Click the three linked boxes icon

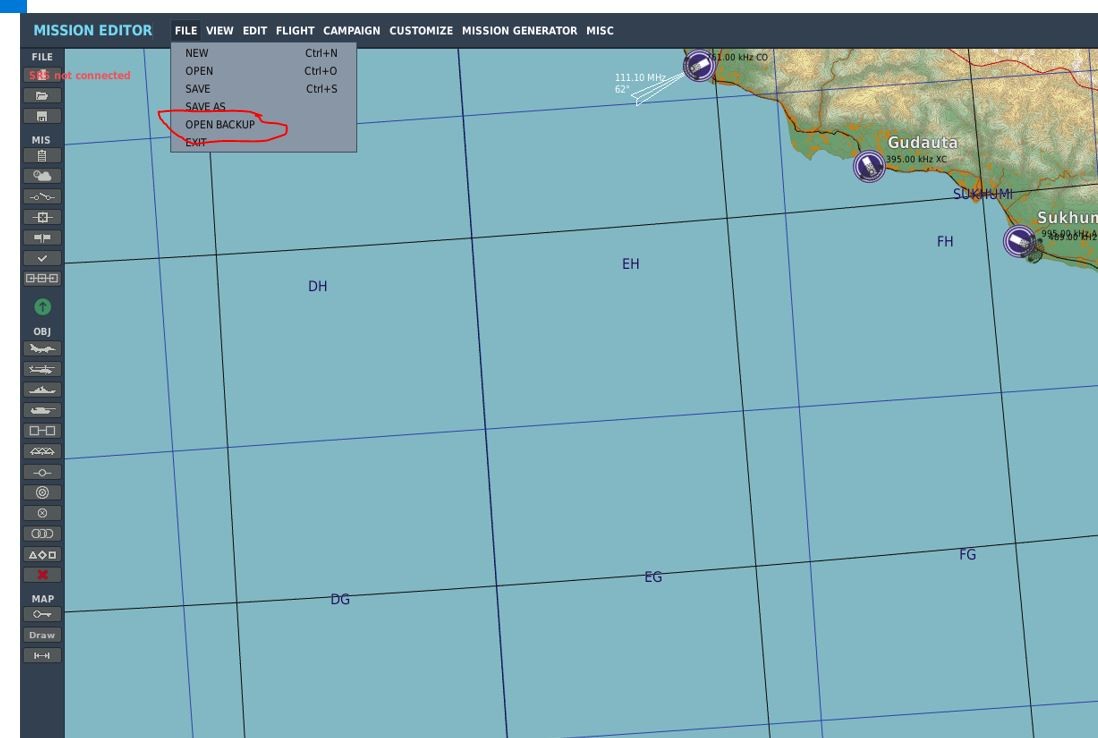[42, 279]
